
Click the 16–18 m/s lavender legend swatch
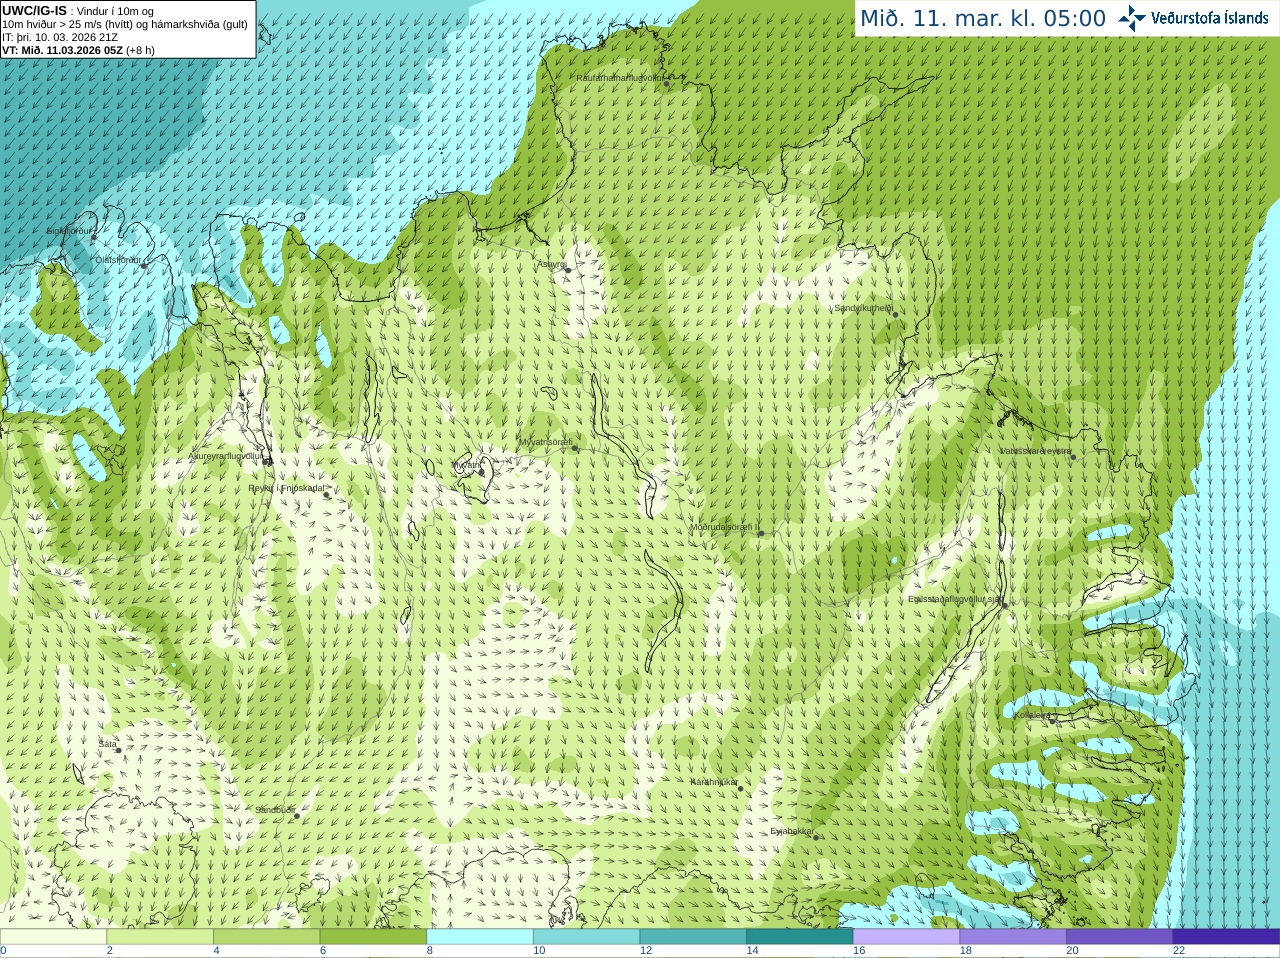pyautogui.click(x=906, y=937)
